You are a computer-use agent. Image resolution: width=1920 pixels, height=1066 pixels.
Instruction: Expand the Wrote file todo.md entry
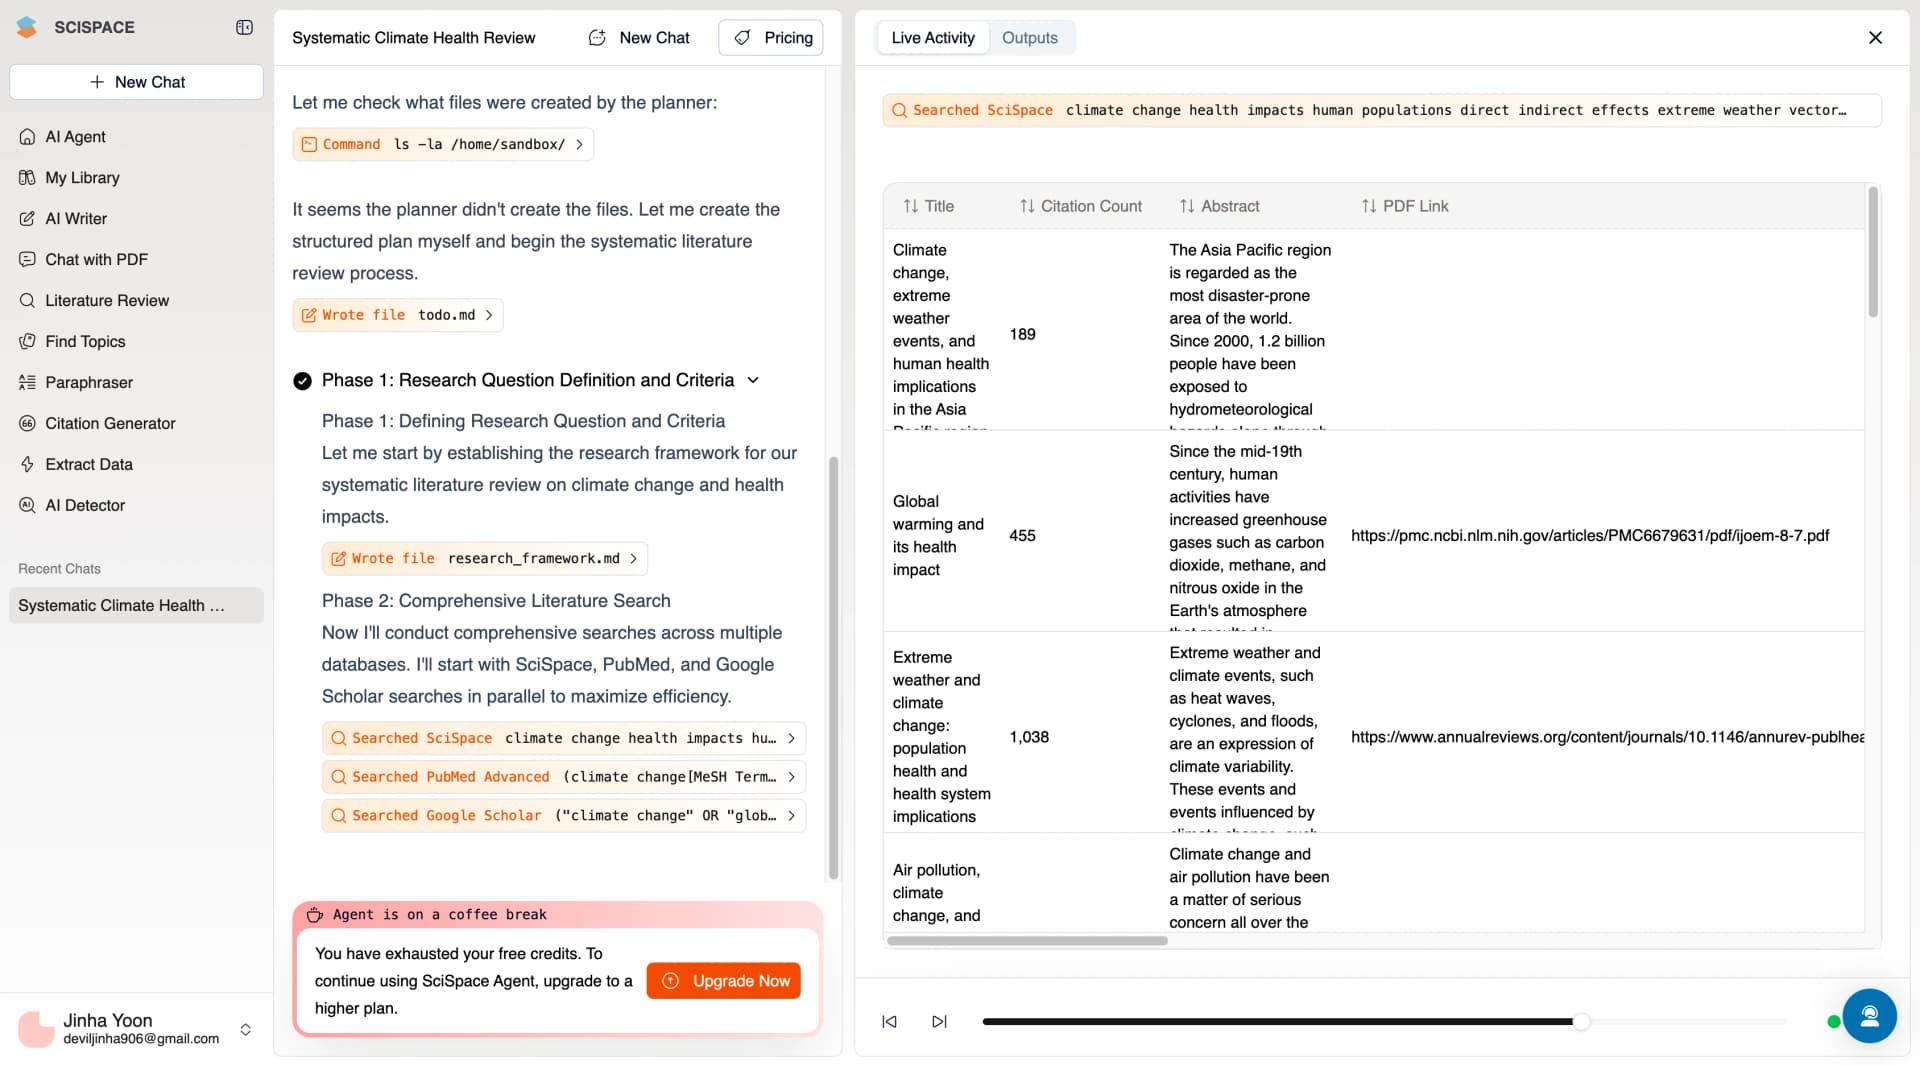point(397,315)
